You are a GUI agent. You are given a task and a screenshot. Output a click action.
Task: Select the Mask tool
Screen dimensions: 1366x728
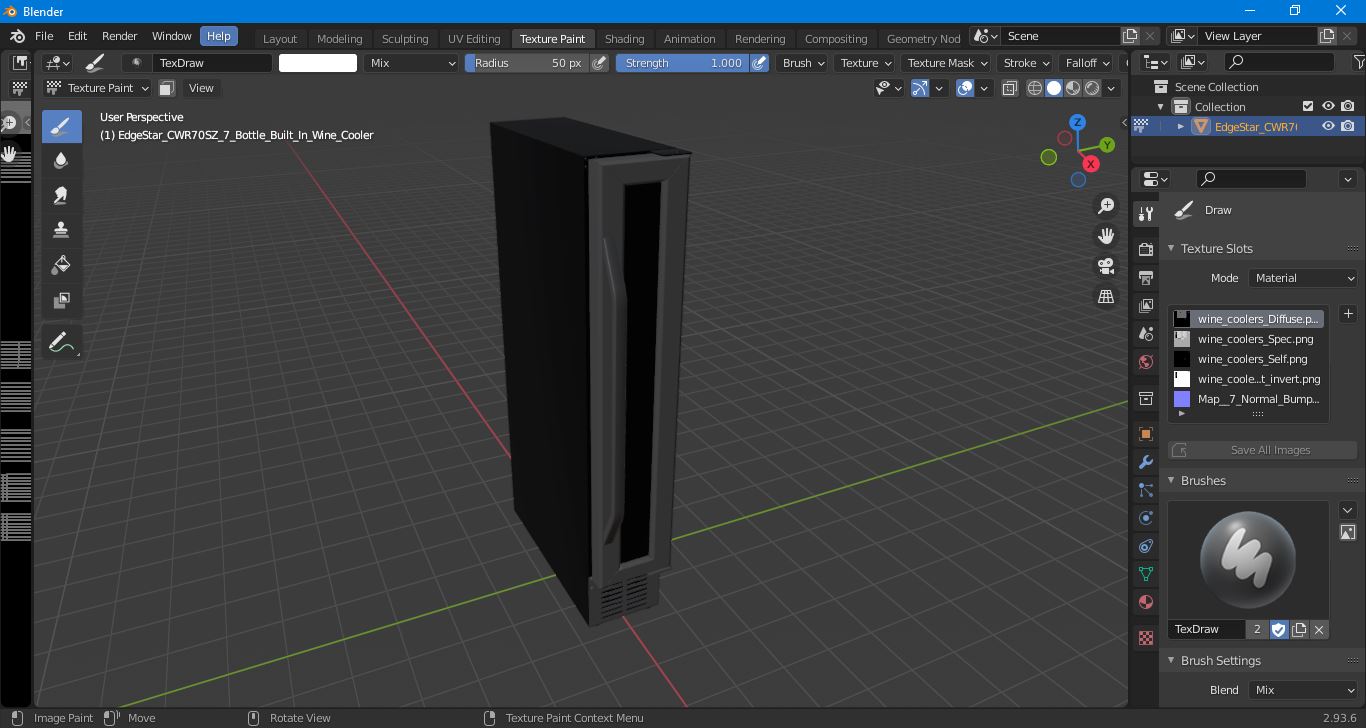[61, 300]
